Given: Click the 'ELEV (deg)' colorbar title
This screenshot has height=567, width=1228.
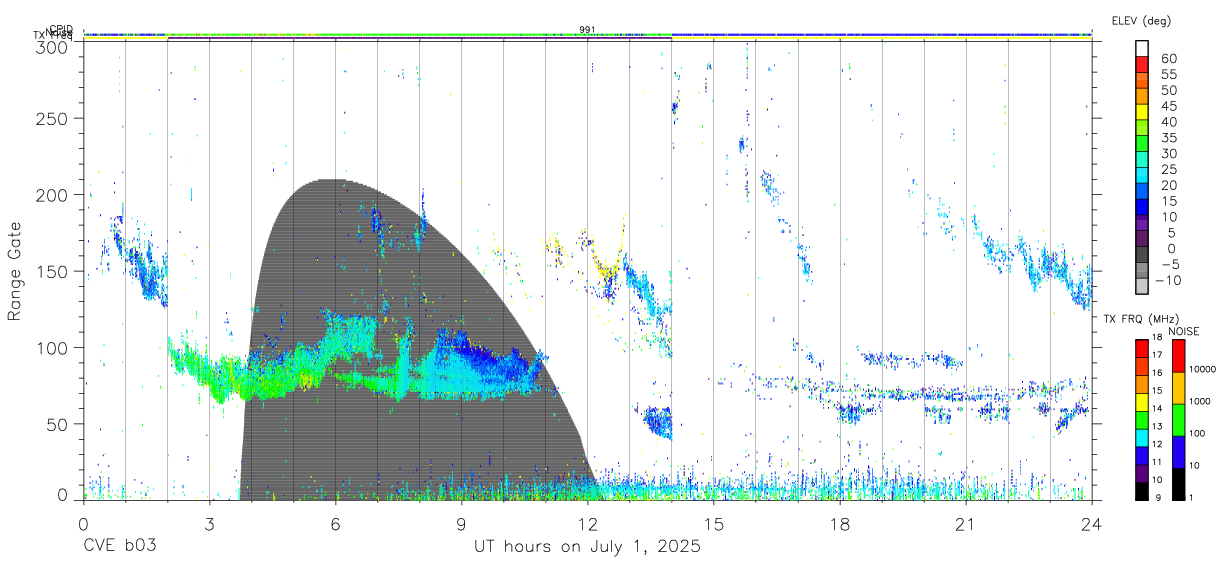Looking at the screenshot, I should tap(1141, 20).
